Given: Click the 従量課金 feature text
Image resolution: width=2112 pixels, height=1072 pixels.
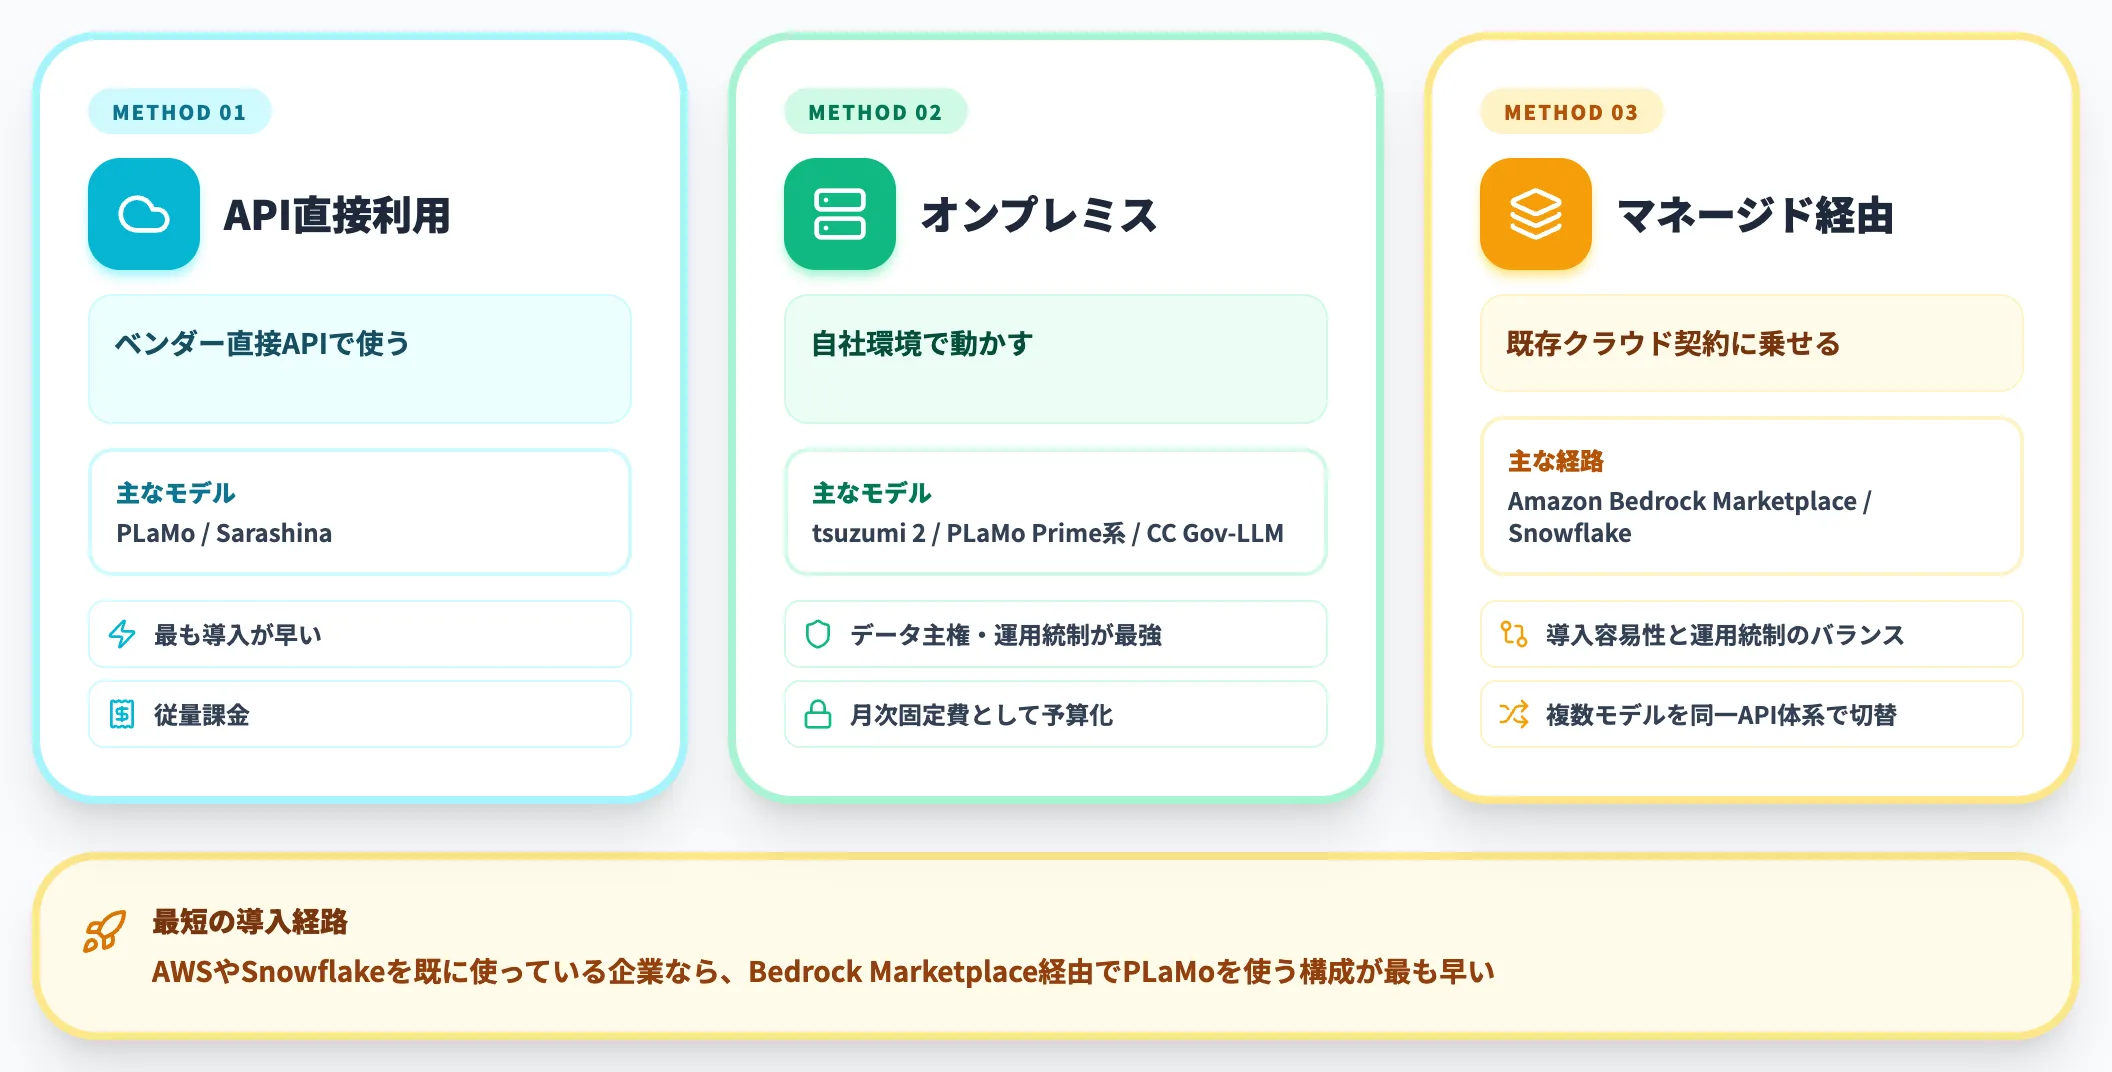Looking at the screenshot, I should (x=202, y=715).
